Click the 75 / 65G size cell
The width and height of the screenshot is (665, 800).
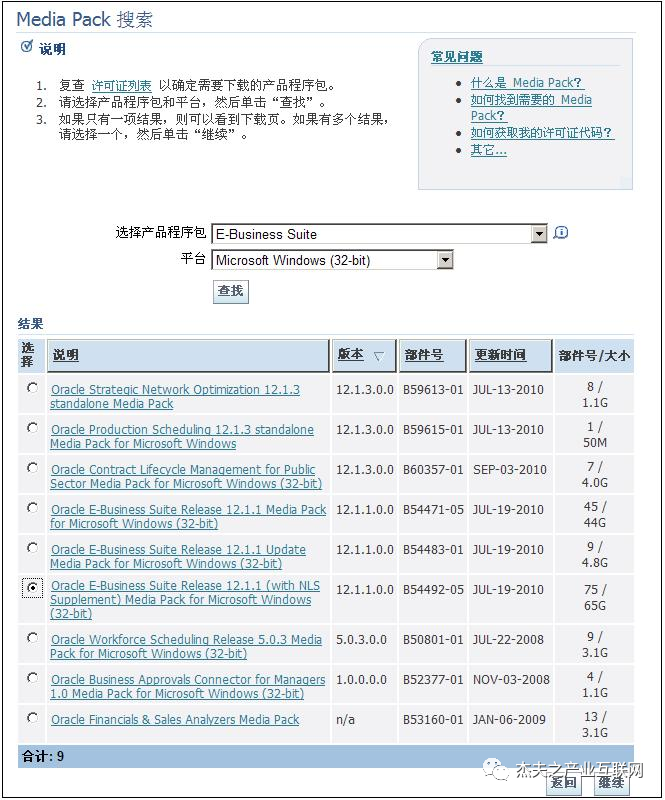coord(595,597)
